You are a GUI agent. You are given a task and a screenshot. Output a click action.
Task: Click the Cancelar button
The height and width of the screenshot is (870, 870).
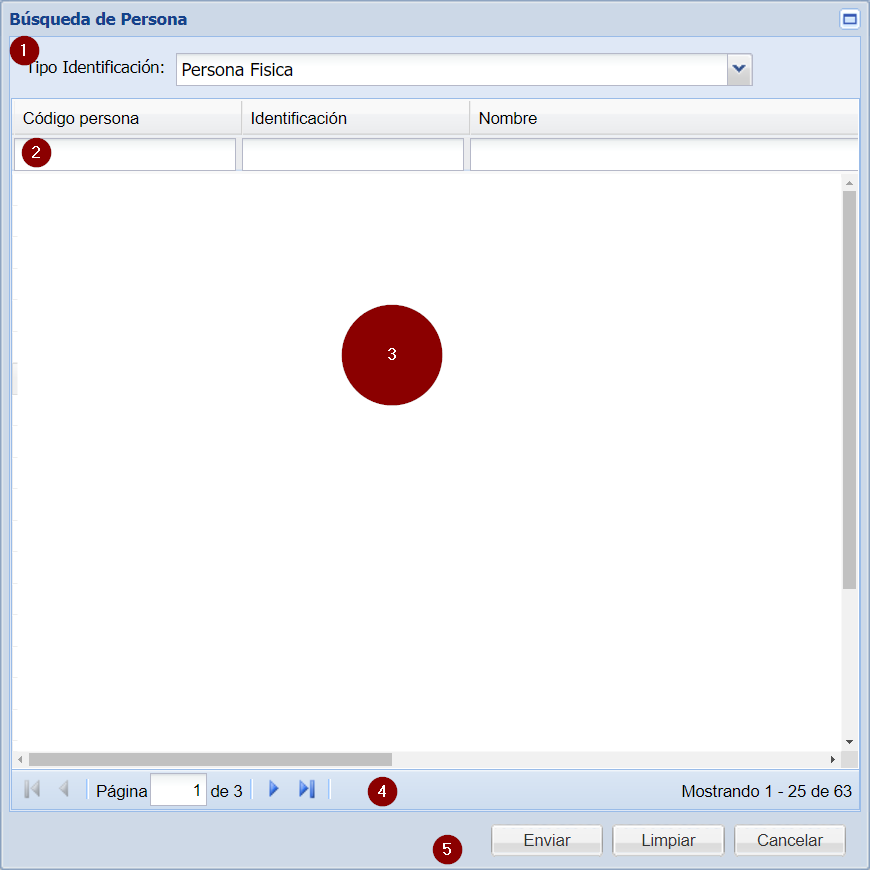click(790, 840)
